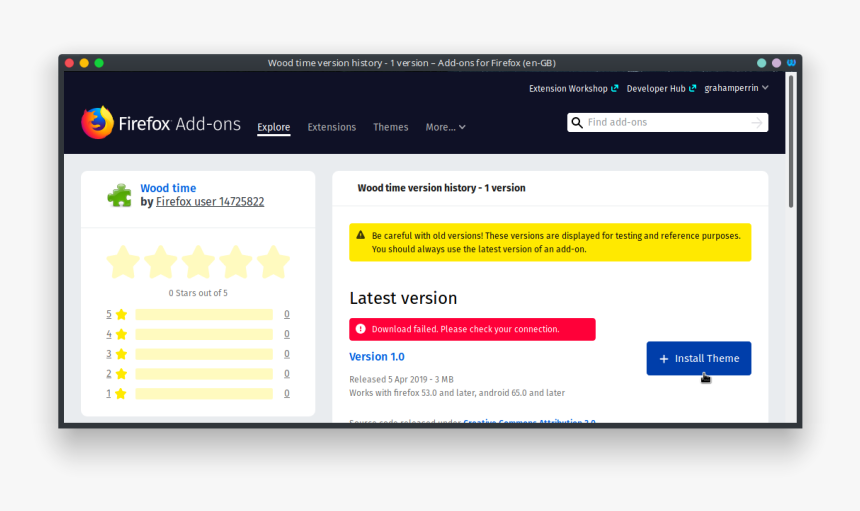Go to the Themes section

[x=391, y=127]
